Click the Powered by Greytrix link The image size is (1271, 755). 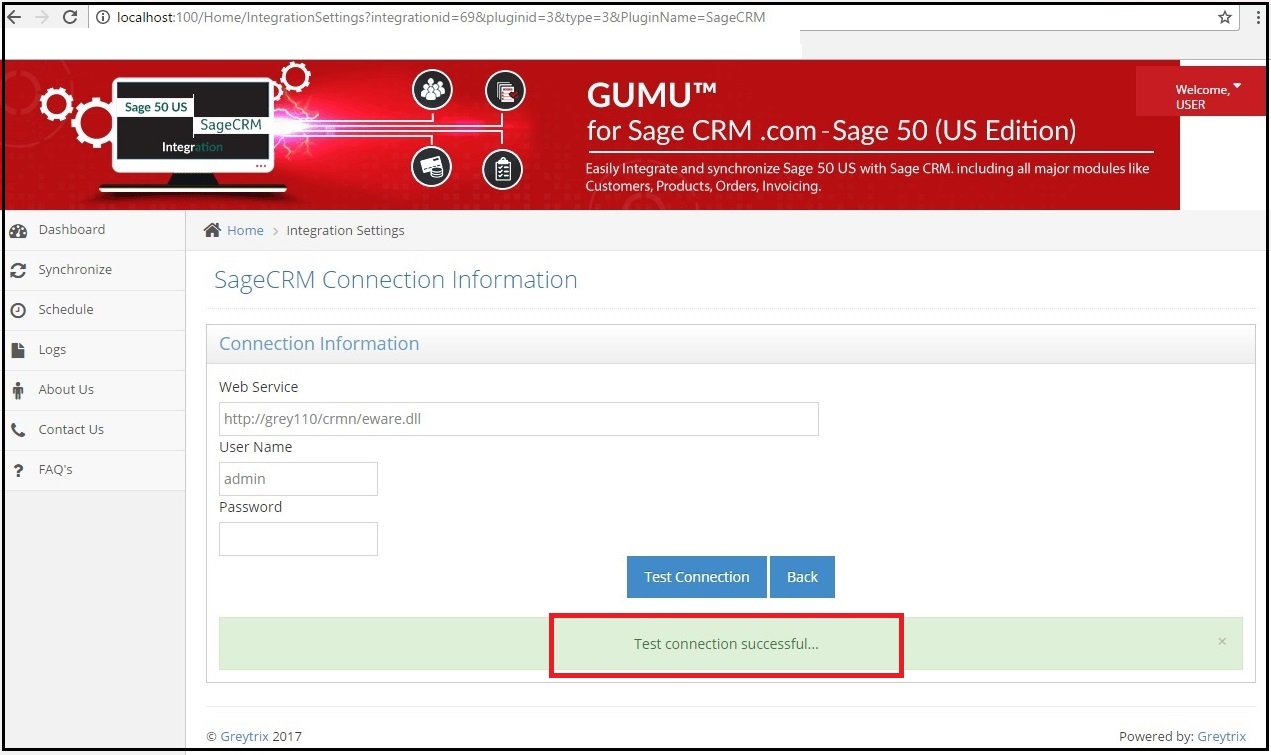(1222, 737)
